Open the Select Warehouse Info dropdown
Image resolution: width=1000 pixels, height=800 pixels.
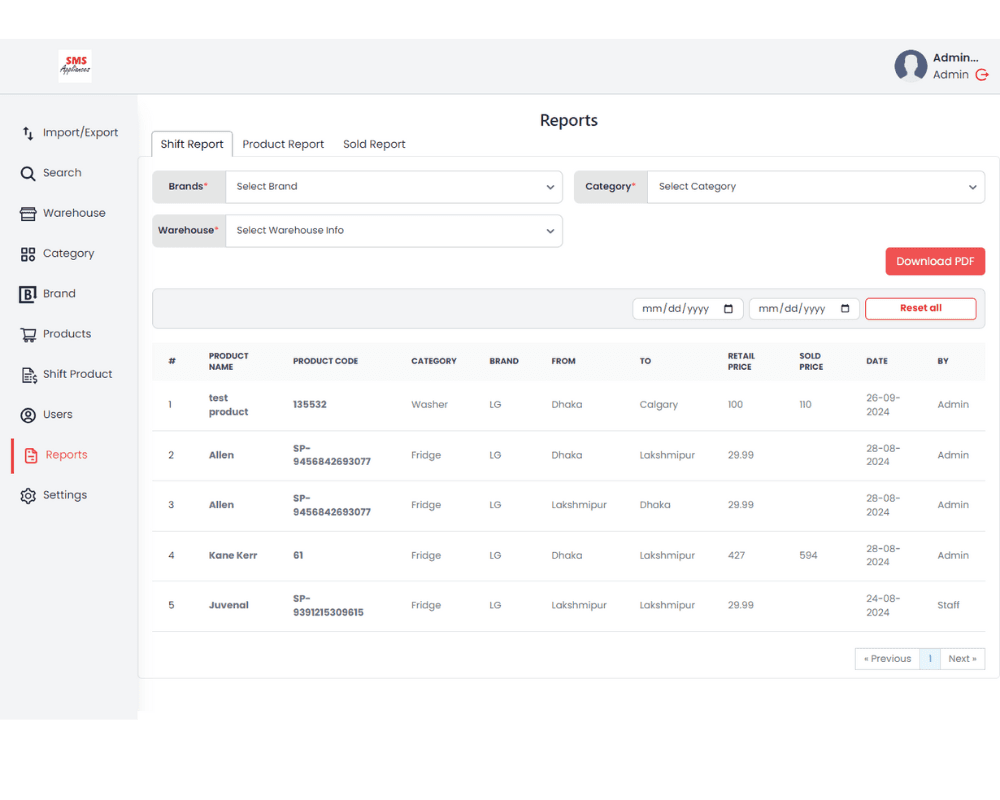coord(394,231)
